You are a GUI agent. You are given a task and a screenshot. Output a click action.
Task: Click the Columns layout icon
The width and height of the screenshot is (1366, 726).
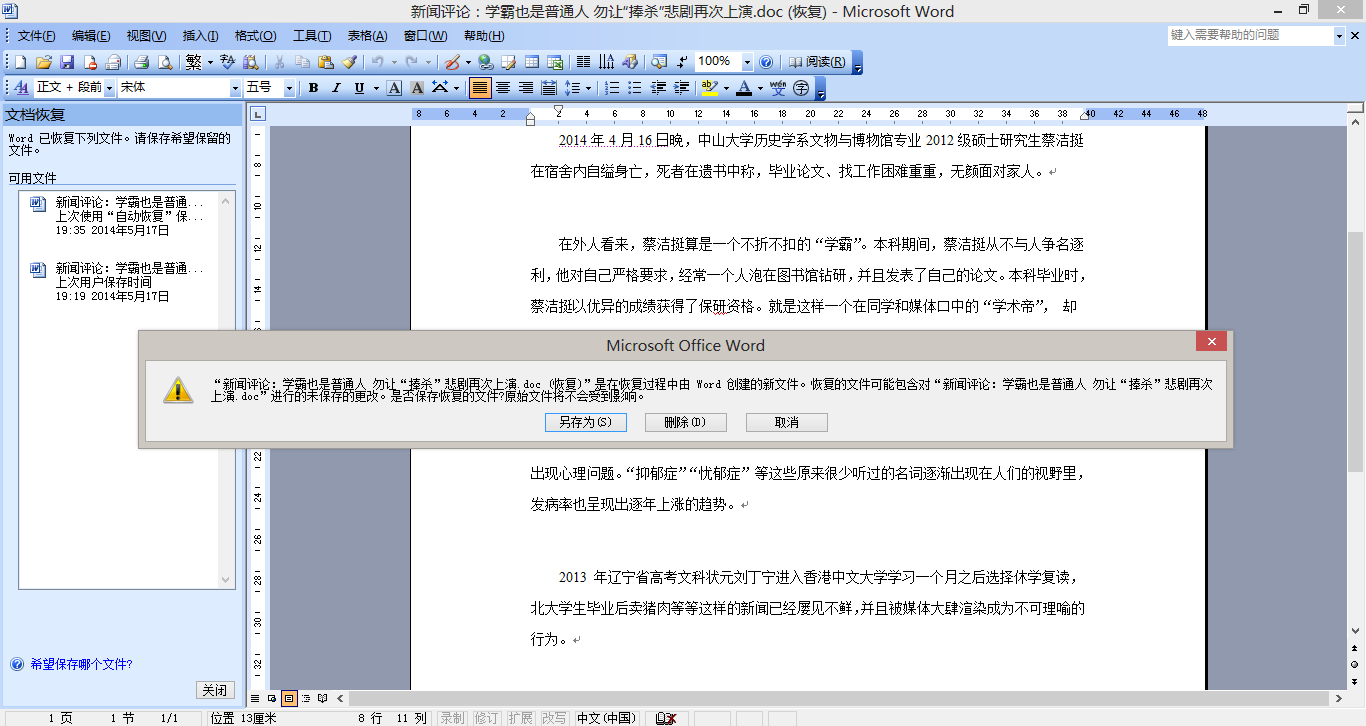(583, 62)
